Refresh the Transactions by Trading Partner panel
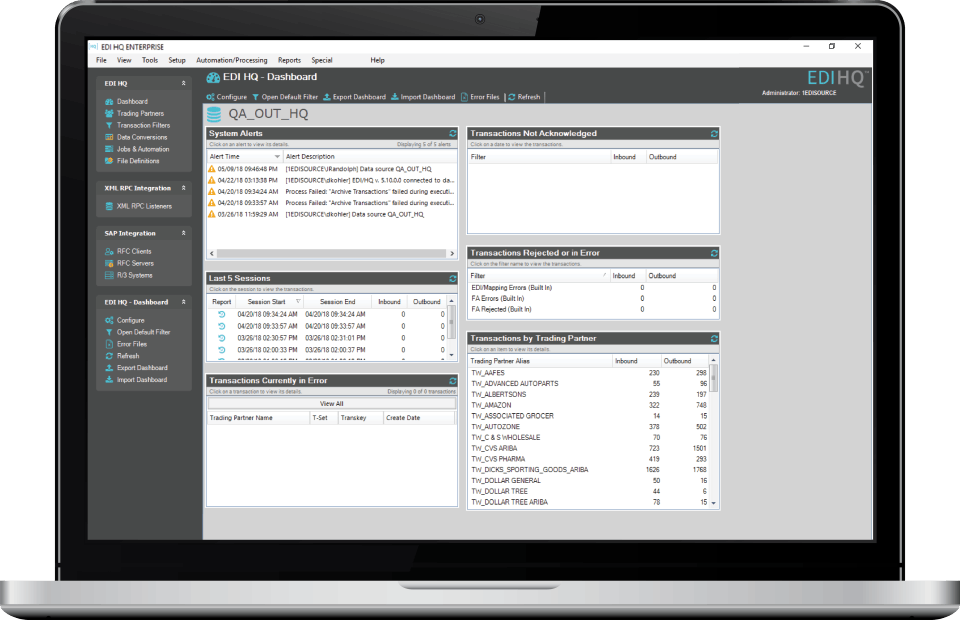 714,338
